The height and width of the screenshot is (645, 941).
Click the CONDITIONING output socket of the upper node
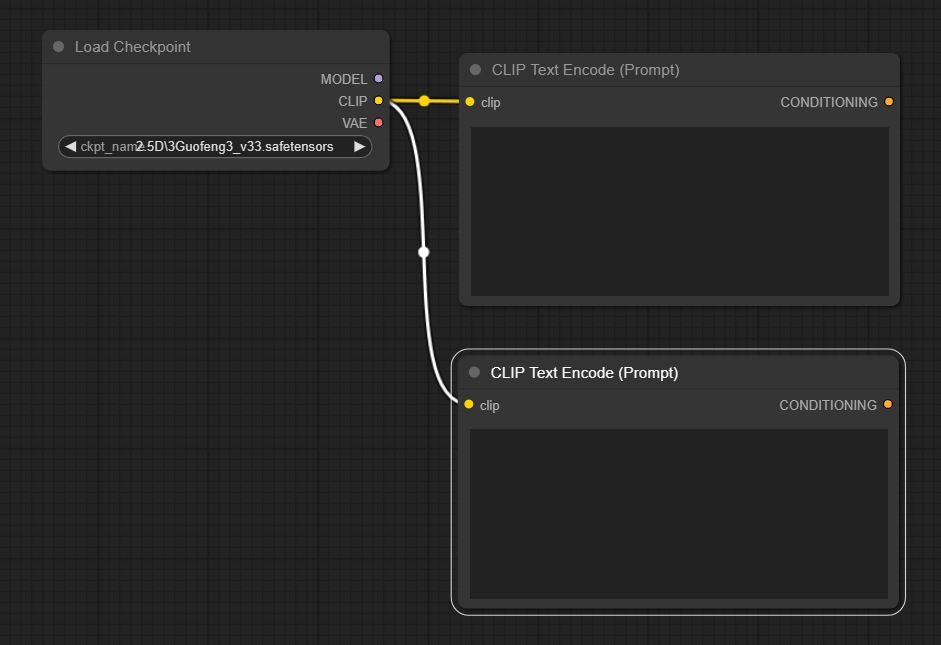[x=889, y=102]
